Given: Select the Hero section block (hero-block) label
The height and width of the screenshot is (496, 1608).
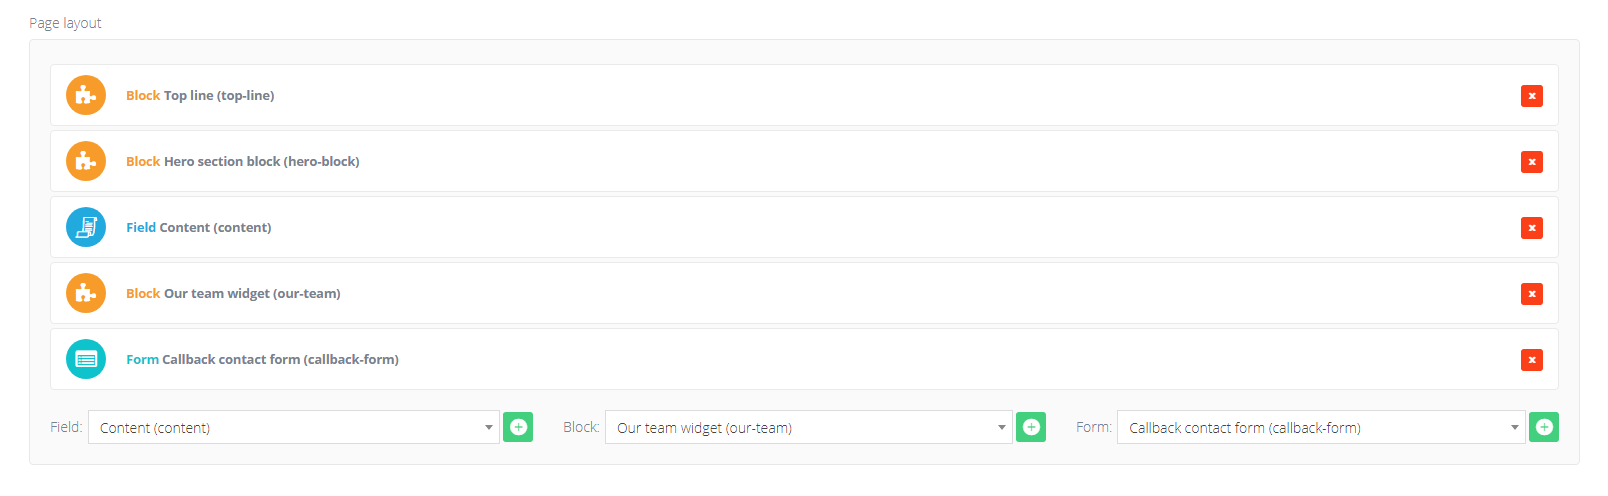Looking at the screenshot, I should tap(261, 162).
